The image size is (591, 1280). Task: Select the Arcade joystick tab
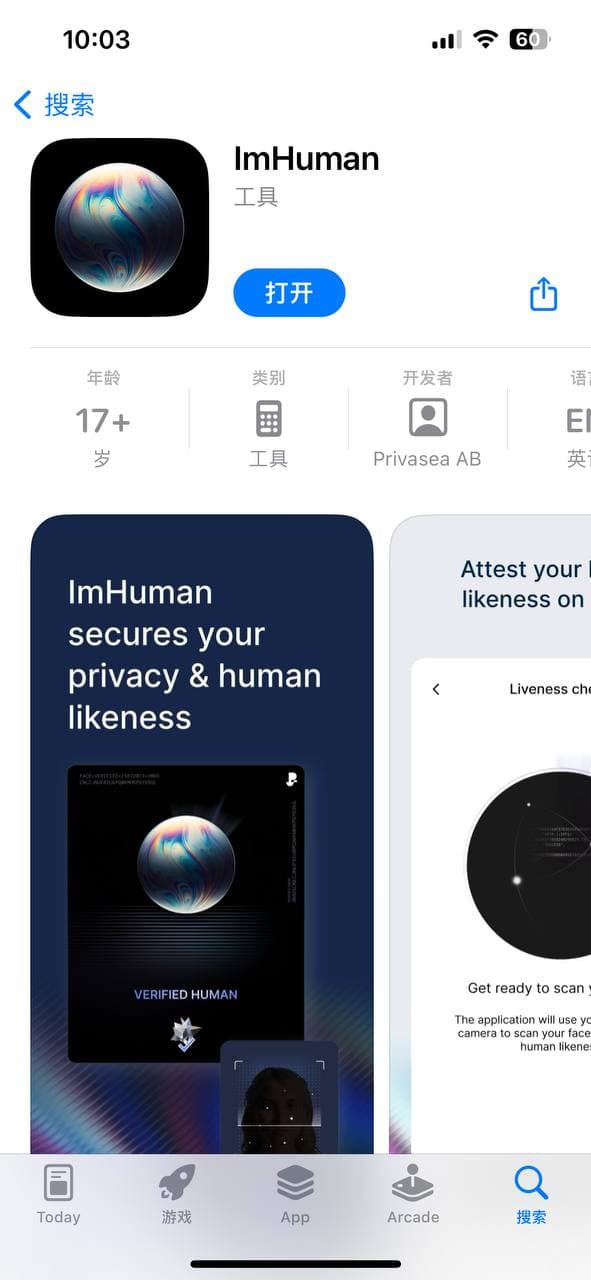point(413,1196)
